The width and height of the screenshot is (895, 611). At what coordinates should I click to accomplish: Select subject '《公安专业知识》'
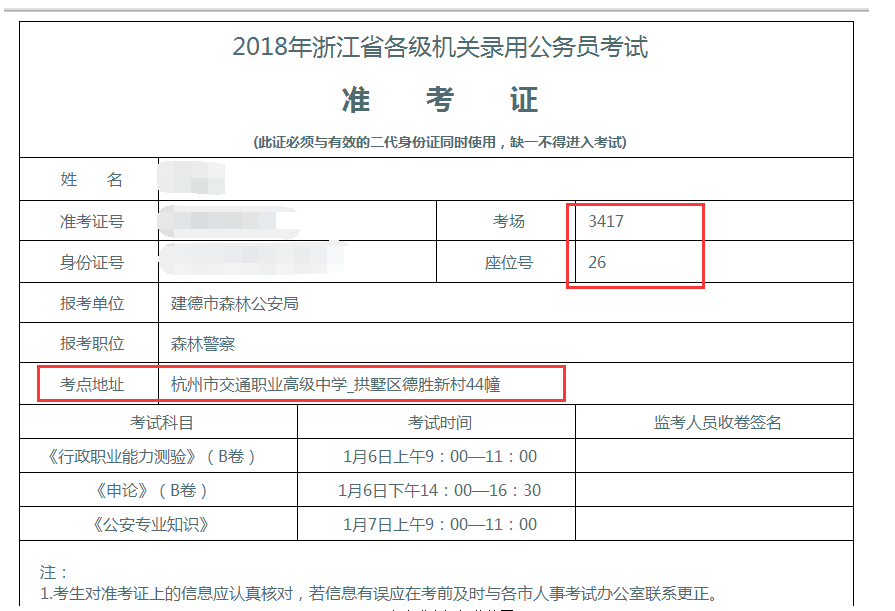pos(151,524)
